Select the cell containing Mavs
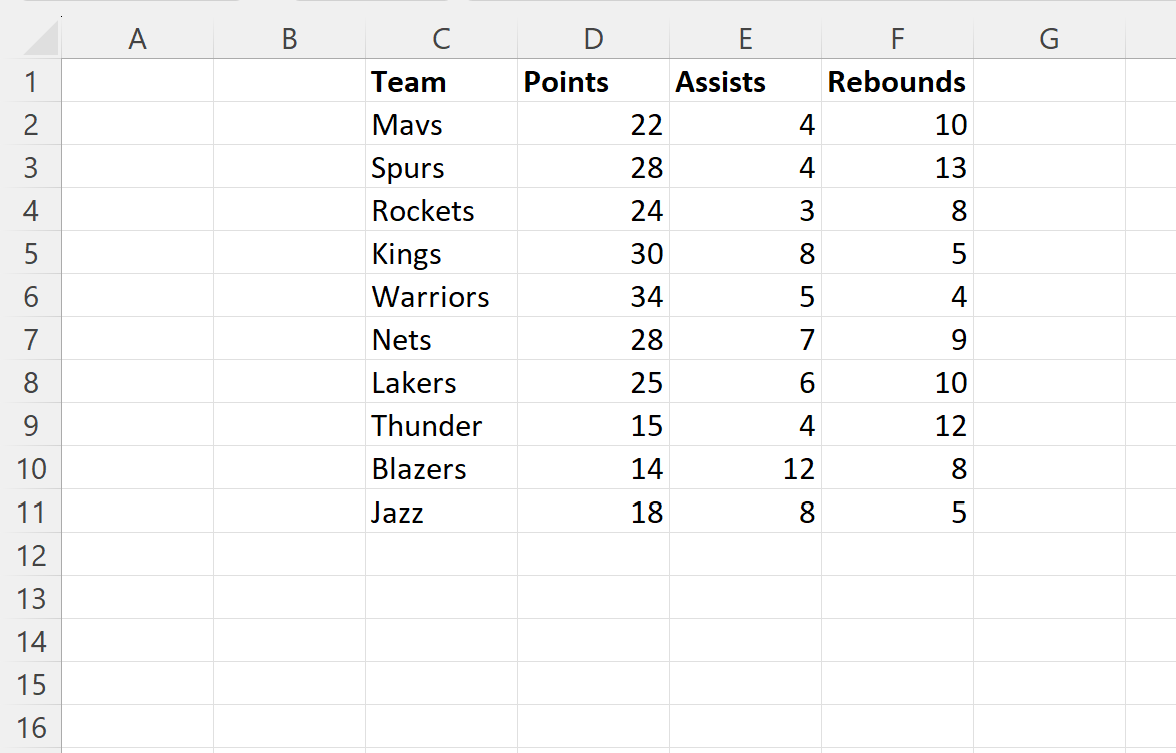This screenshot has width=1176, height=753. (440, 124)
